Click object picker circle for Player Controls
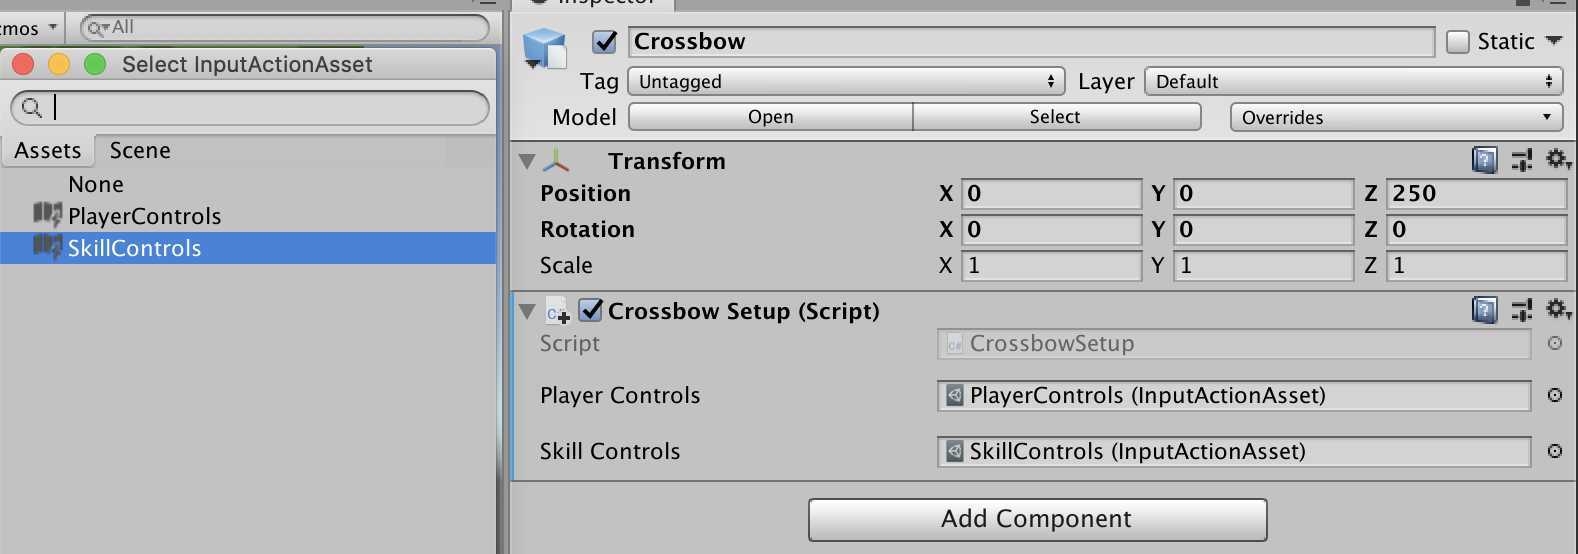The width and height of the screenshot is (1578, 554). (1555, 395)
